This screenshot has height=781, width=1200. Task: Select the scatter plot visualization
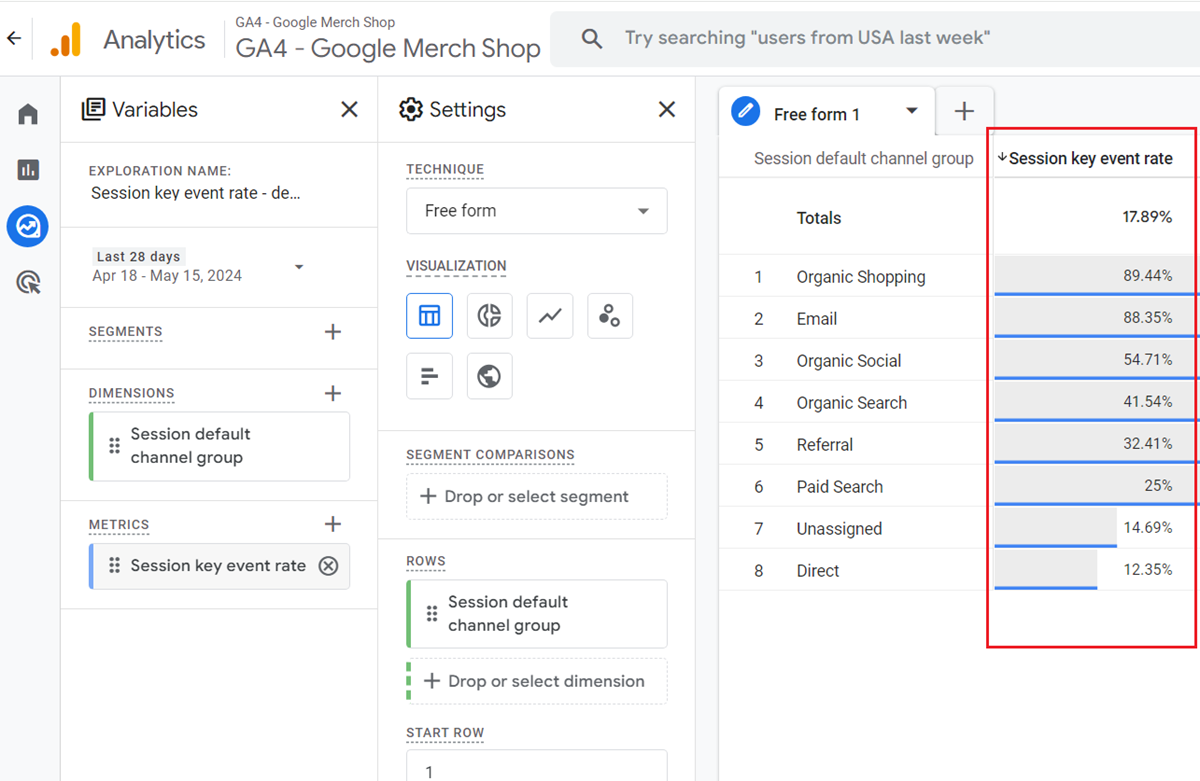click(610, 315)
